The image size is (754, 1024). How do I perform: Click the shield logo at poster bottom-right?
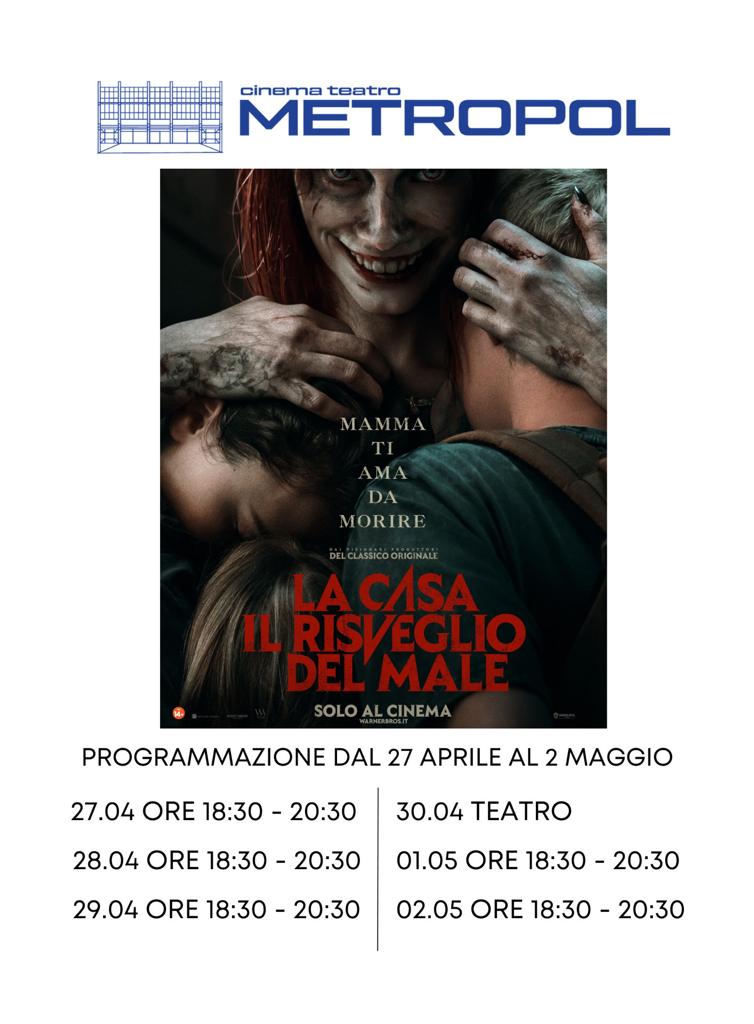click(565, 715)
